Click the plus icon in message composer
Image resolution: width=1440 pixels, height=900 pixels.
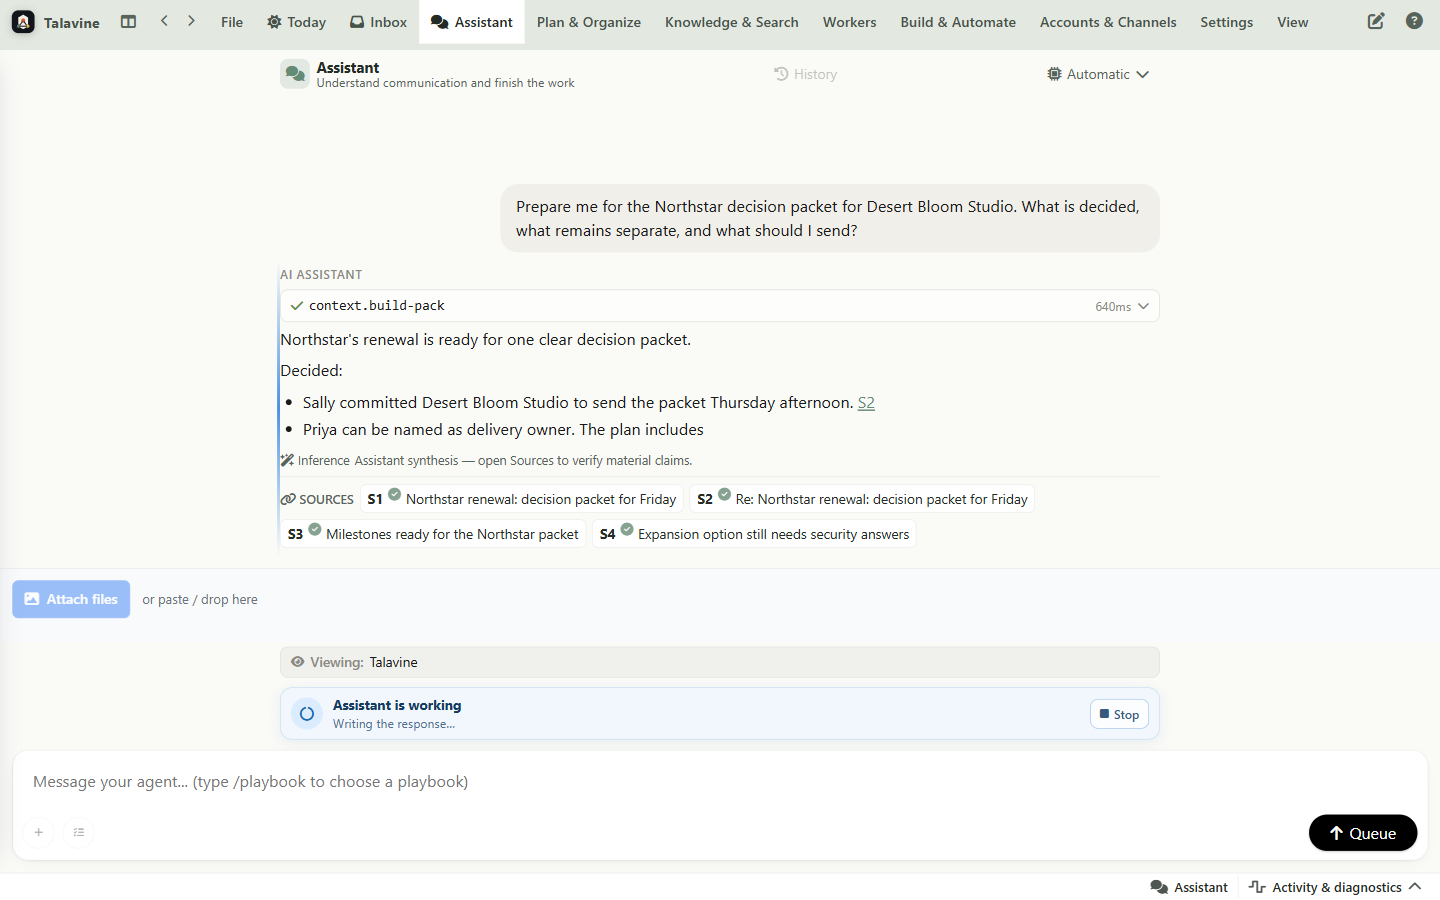(x=39, y=832)
